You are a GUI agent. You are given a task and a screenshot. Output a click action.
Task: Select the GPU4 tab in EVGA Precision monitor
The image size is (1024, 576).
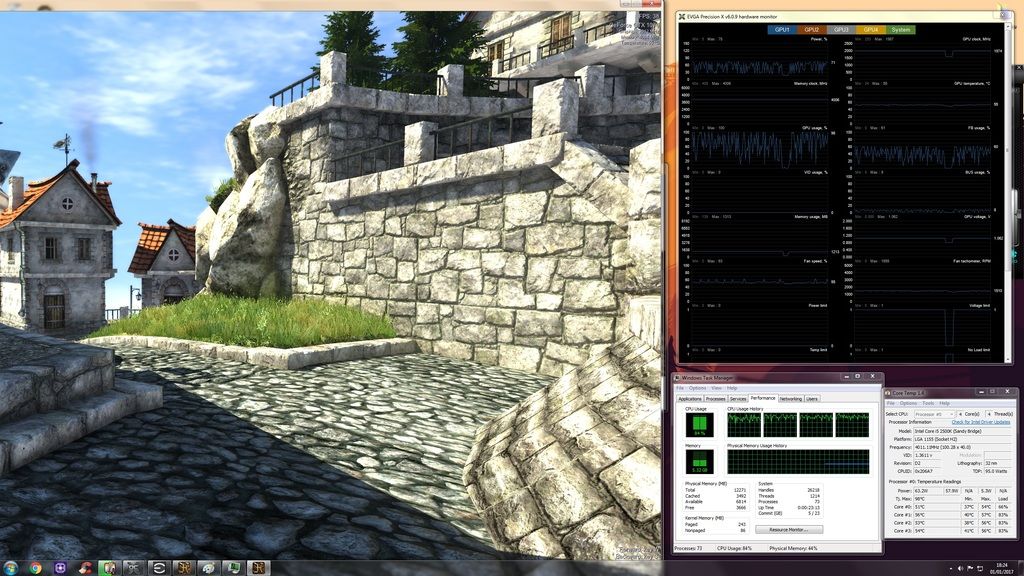[871, 29]
